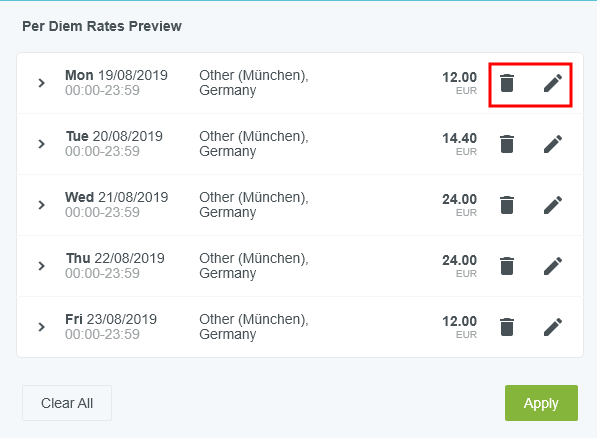
Task: Delete the Tue 20/08/2019 rate row
Action: [x=507, y=144]
